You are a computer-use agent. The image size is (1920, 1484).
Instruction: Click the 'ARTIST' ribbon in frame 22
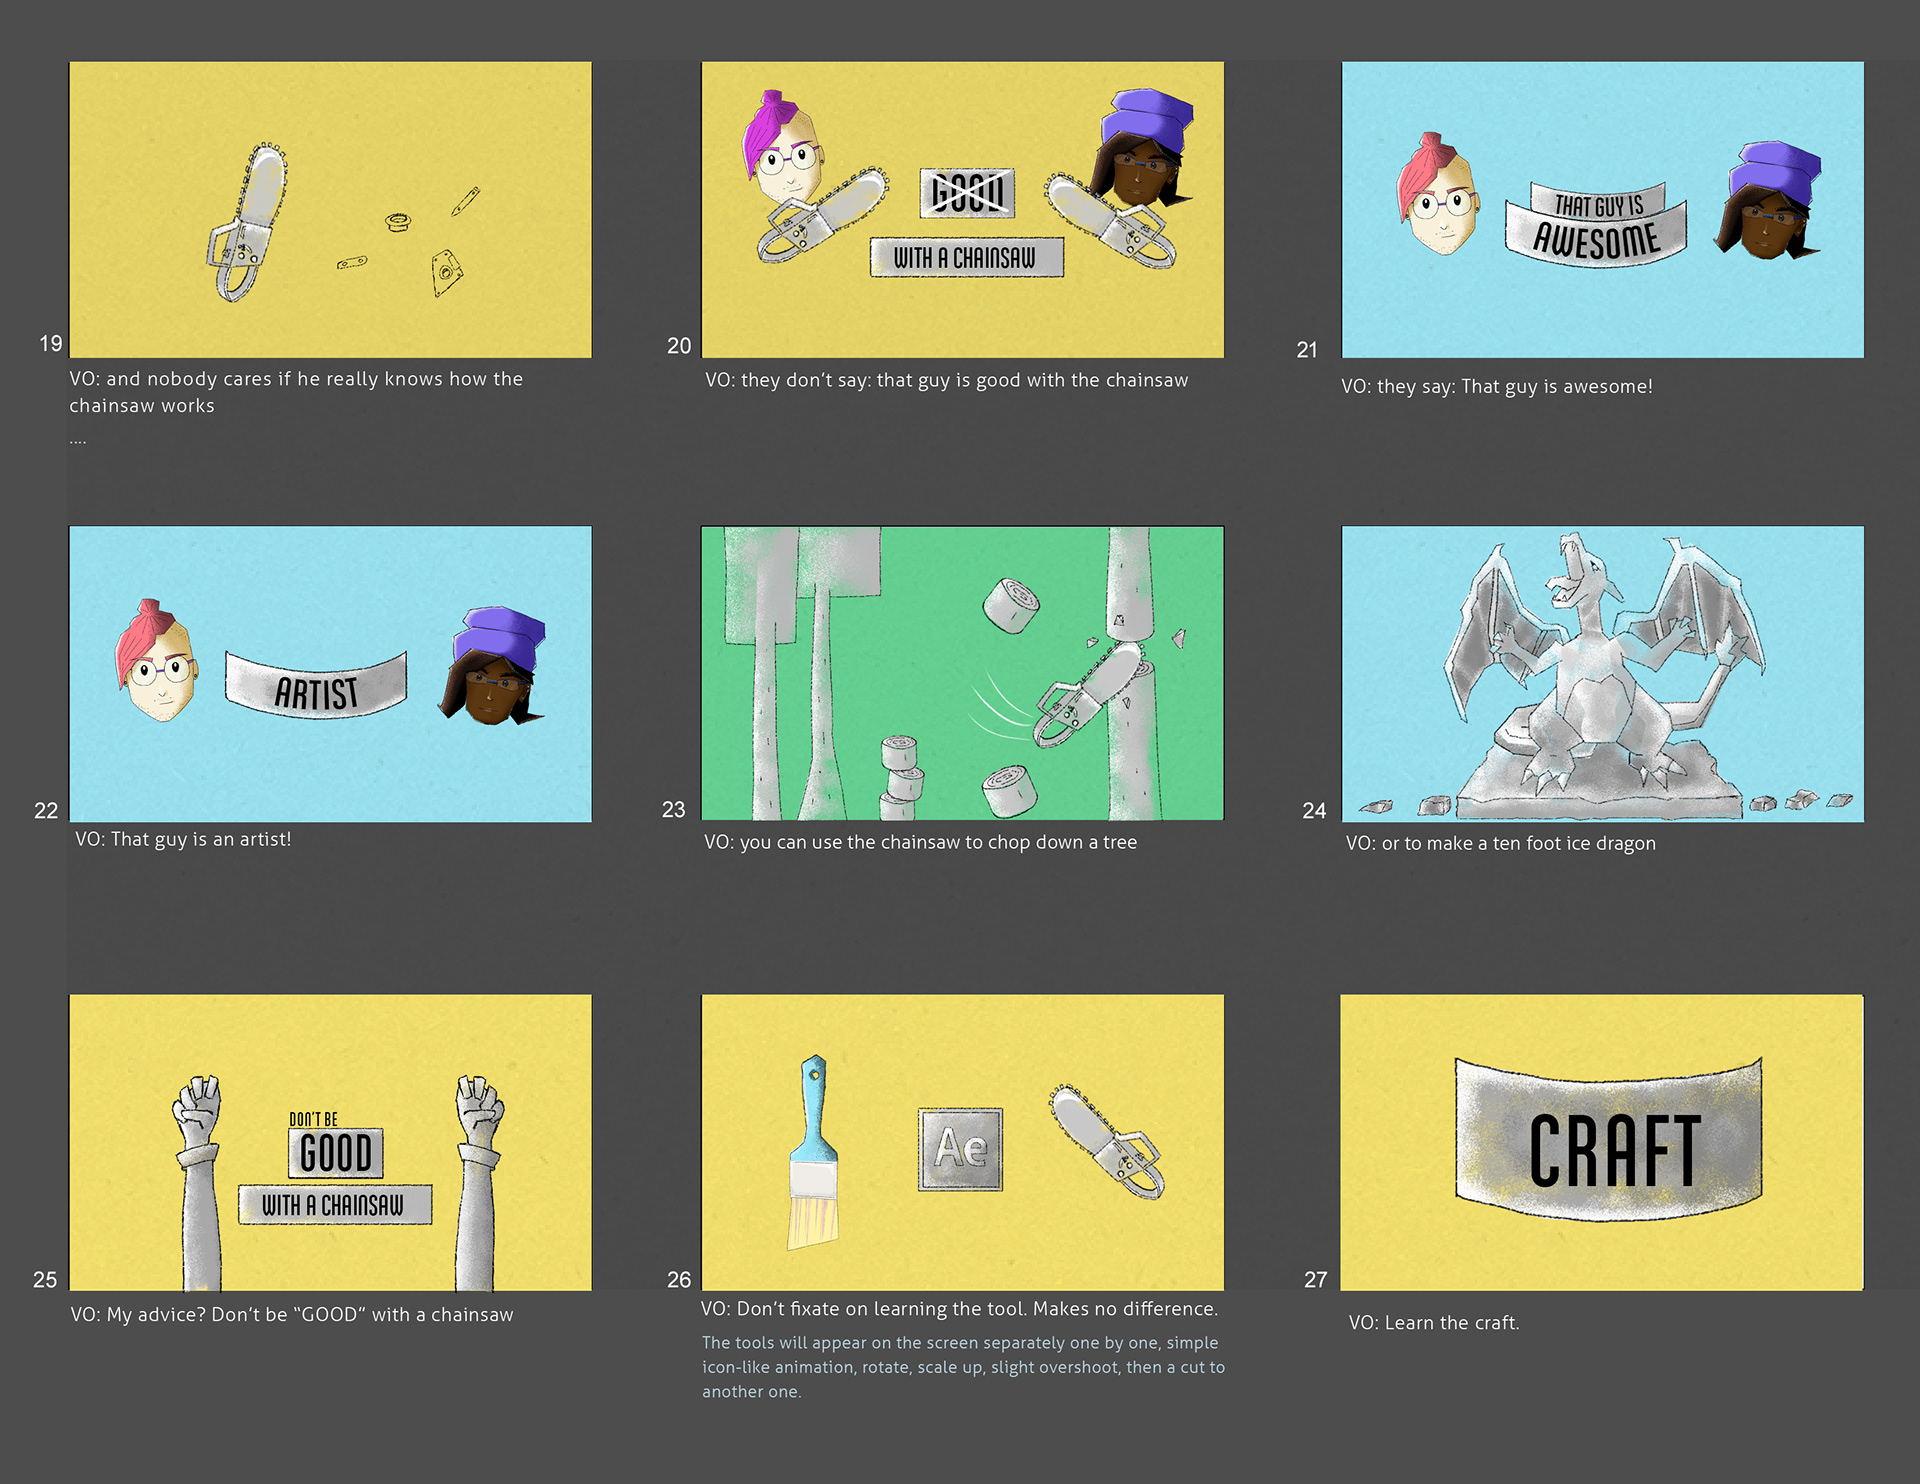(317, 686)
